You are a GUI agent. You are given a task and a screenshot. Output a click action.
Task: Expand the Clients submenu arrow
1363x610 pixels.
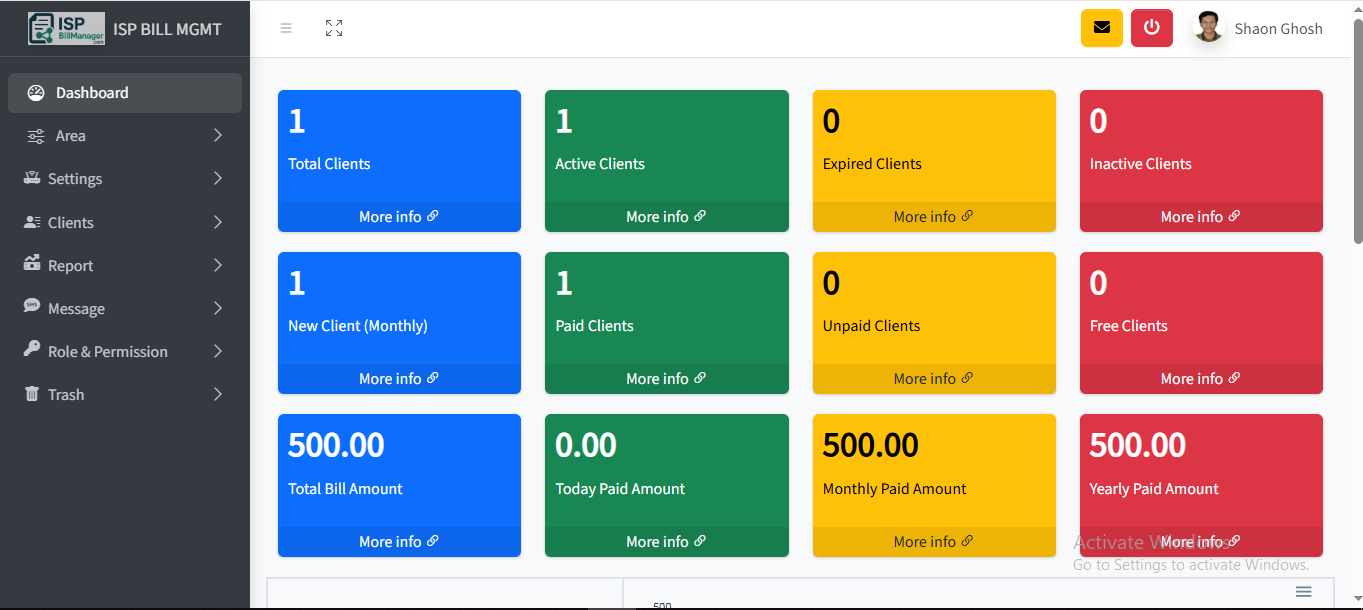(217, 222)
